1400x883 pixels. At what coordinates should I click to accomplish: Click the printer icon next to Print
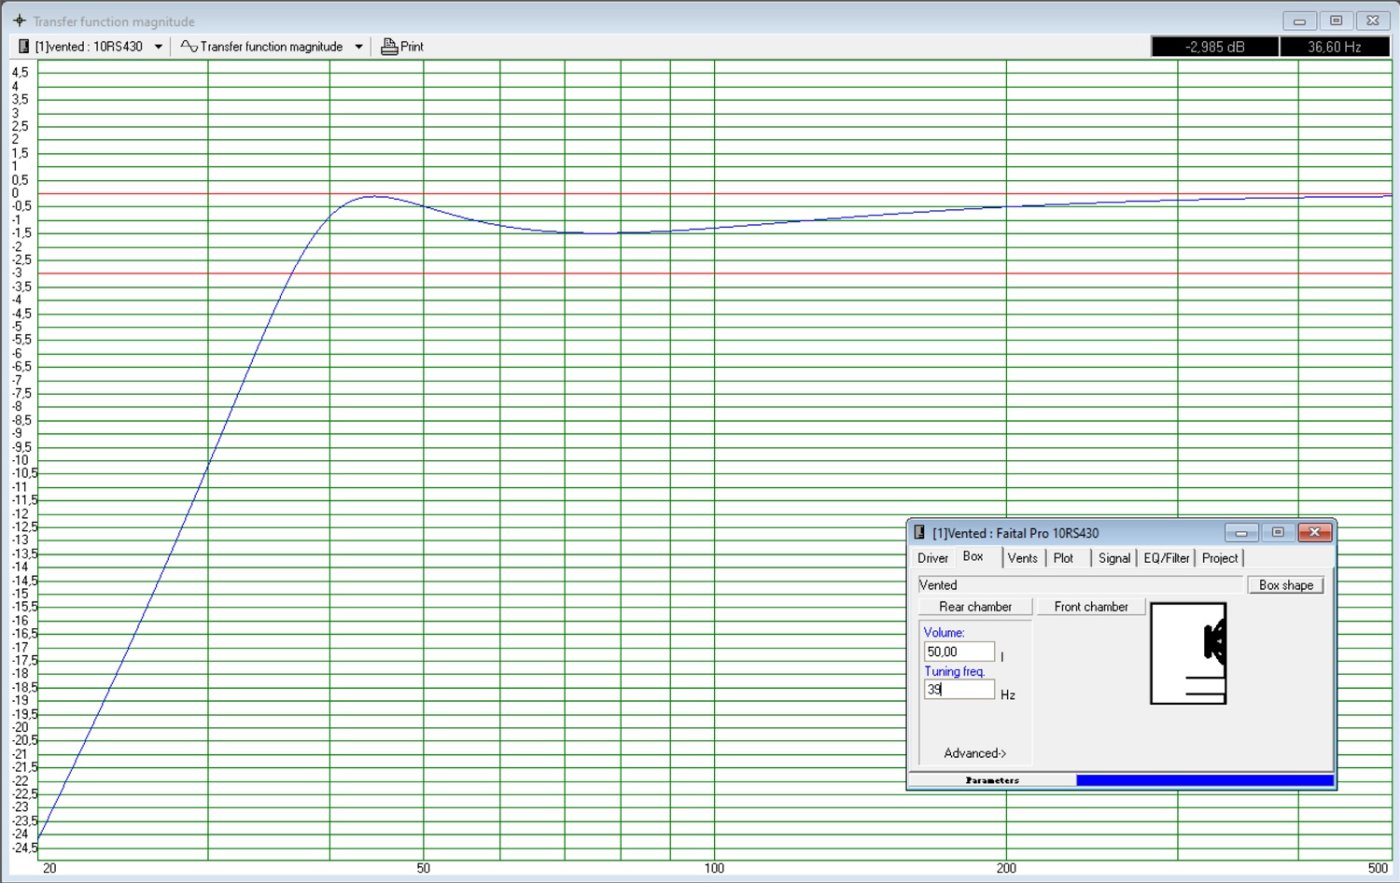389,46
